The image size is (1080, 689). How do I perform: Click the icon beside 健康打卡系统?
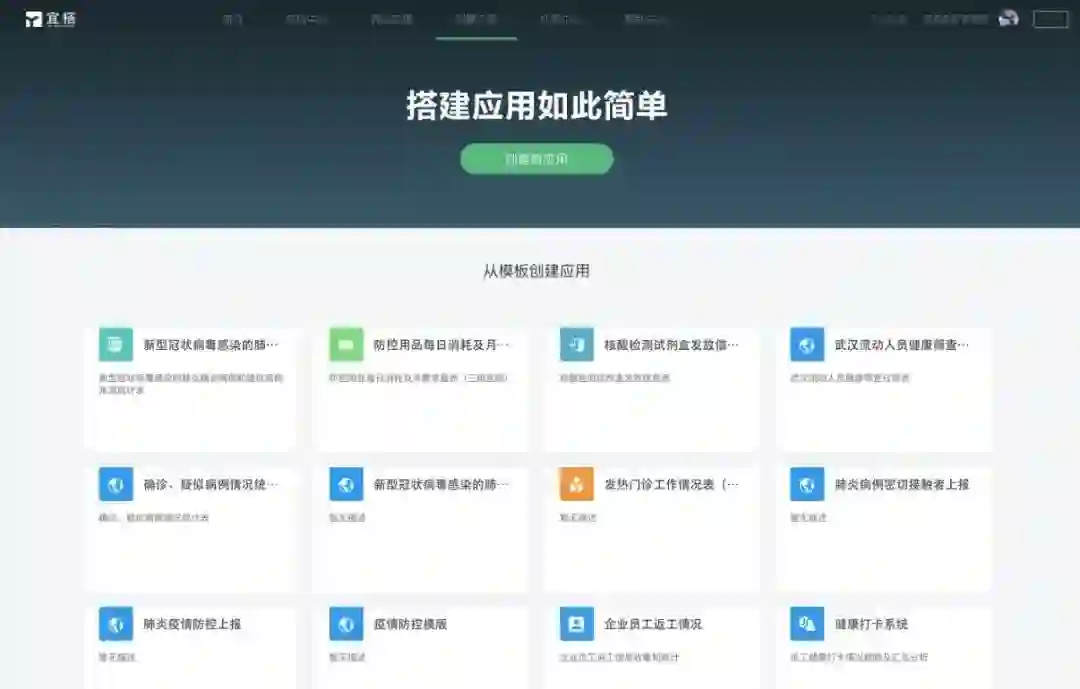807,624
